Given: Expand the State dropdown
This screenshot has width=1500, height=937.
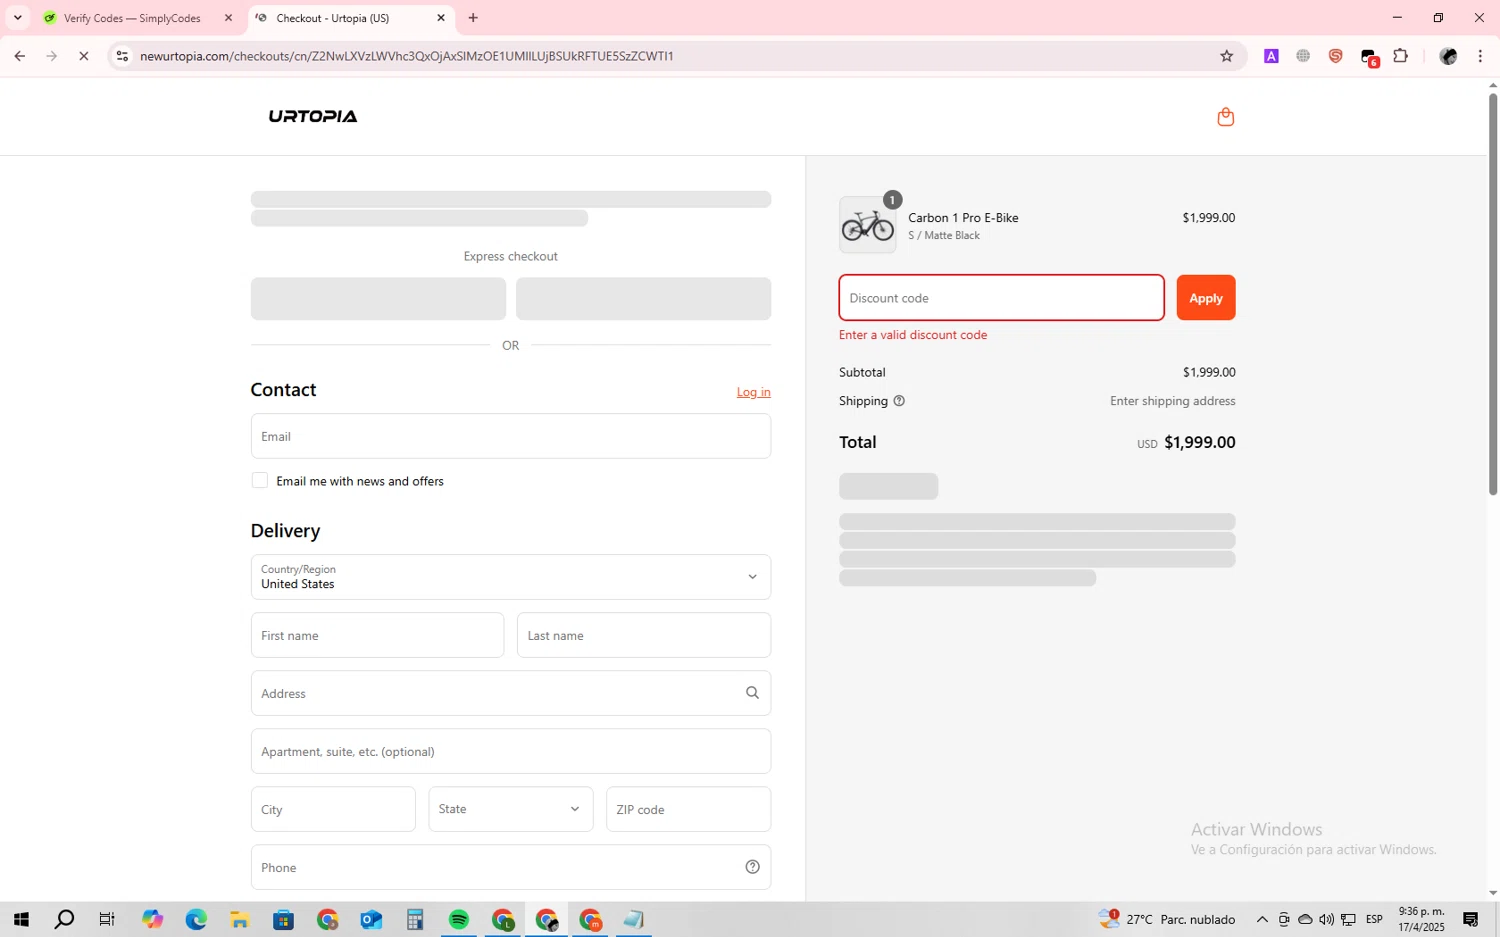Looking at the screenshot, I should tap(511, 809).
